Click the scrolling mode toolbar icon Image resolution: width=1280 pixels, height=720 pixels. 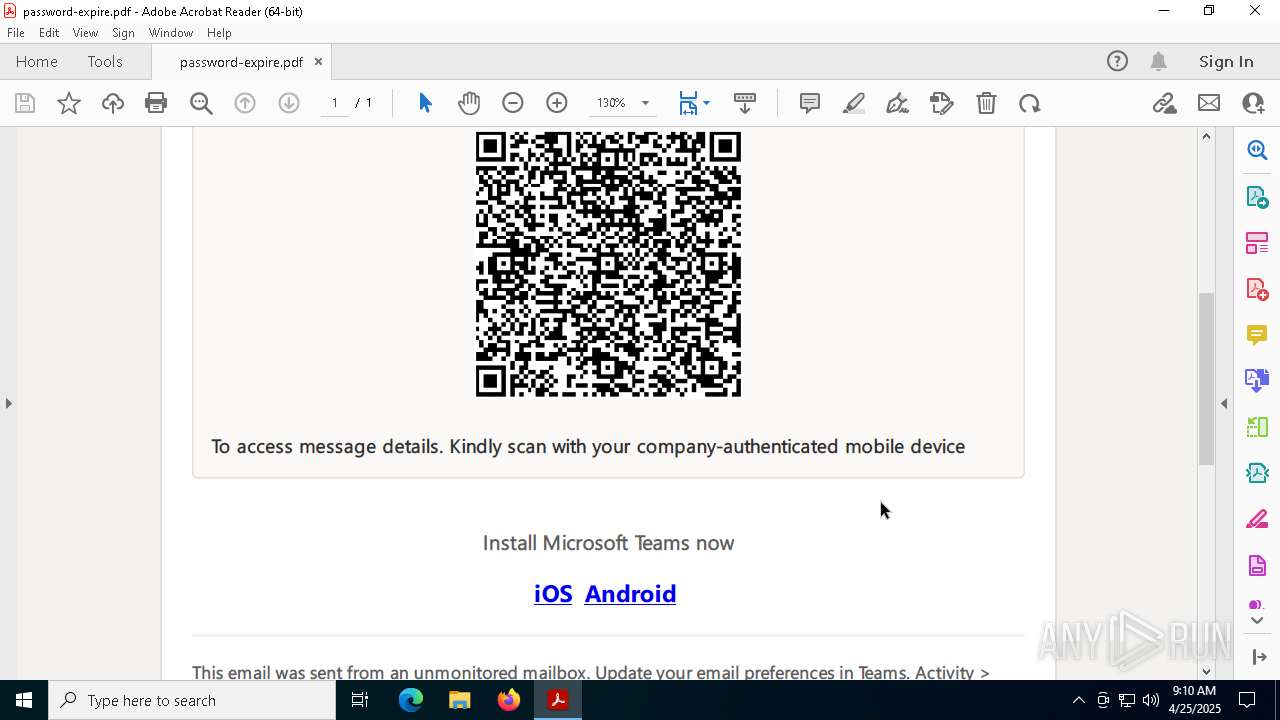pos(745,103)
